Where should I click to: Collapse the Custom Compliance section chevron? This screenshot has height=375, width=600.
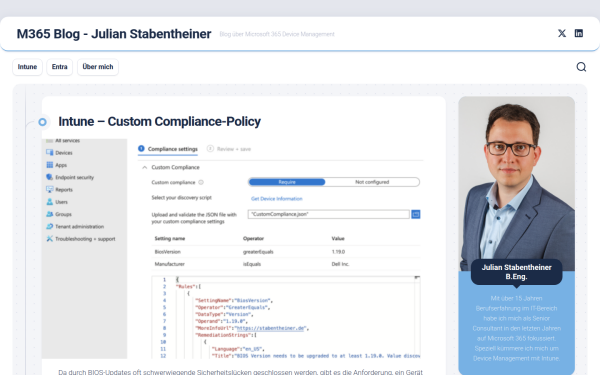[x=145, y=167]
